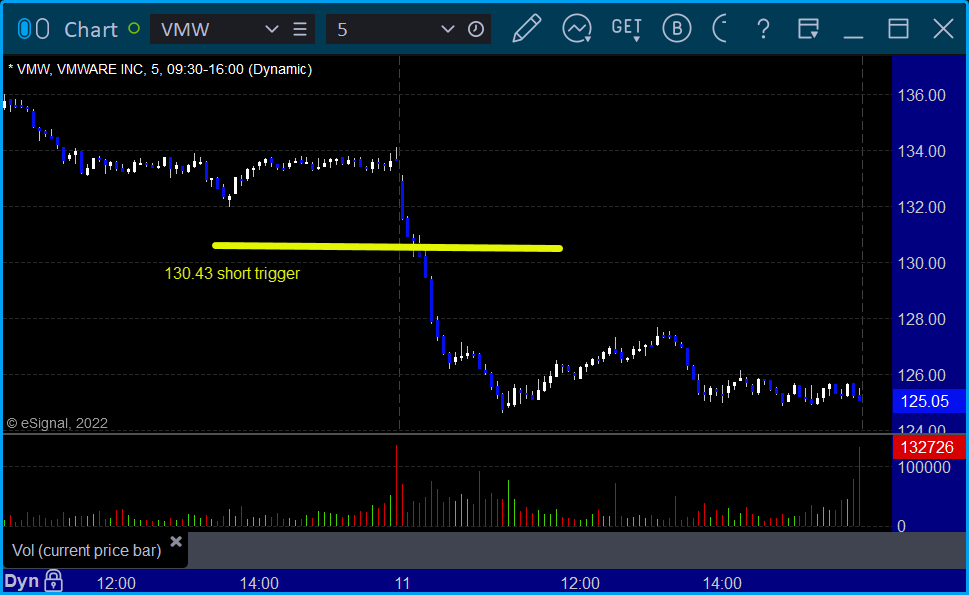Maximize the chart window
The height and width of the screenshot is (595, 969).
coord(899,28)
